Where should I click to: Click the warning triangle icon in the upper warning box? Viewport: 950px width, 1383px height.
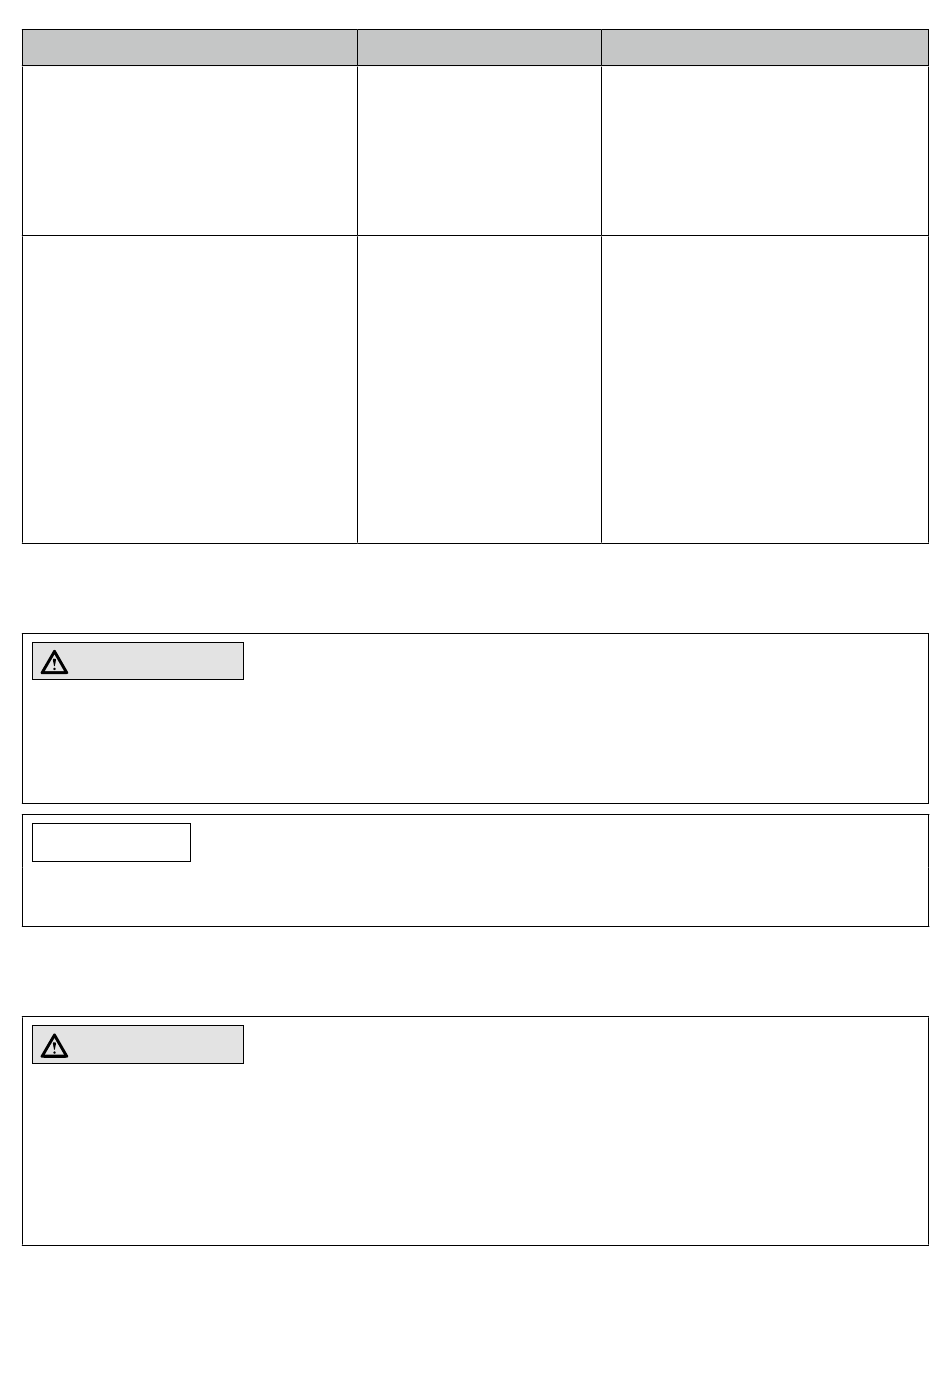[54, 662]
